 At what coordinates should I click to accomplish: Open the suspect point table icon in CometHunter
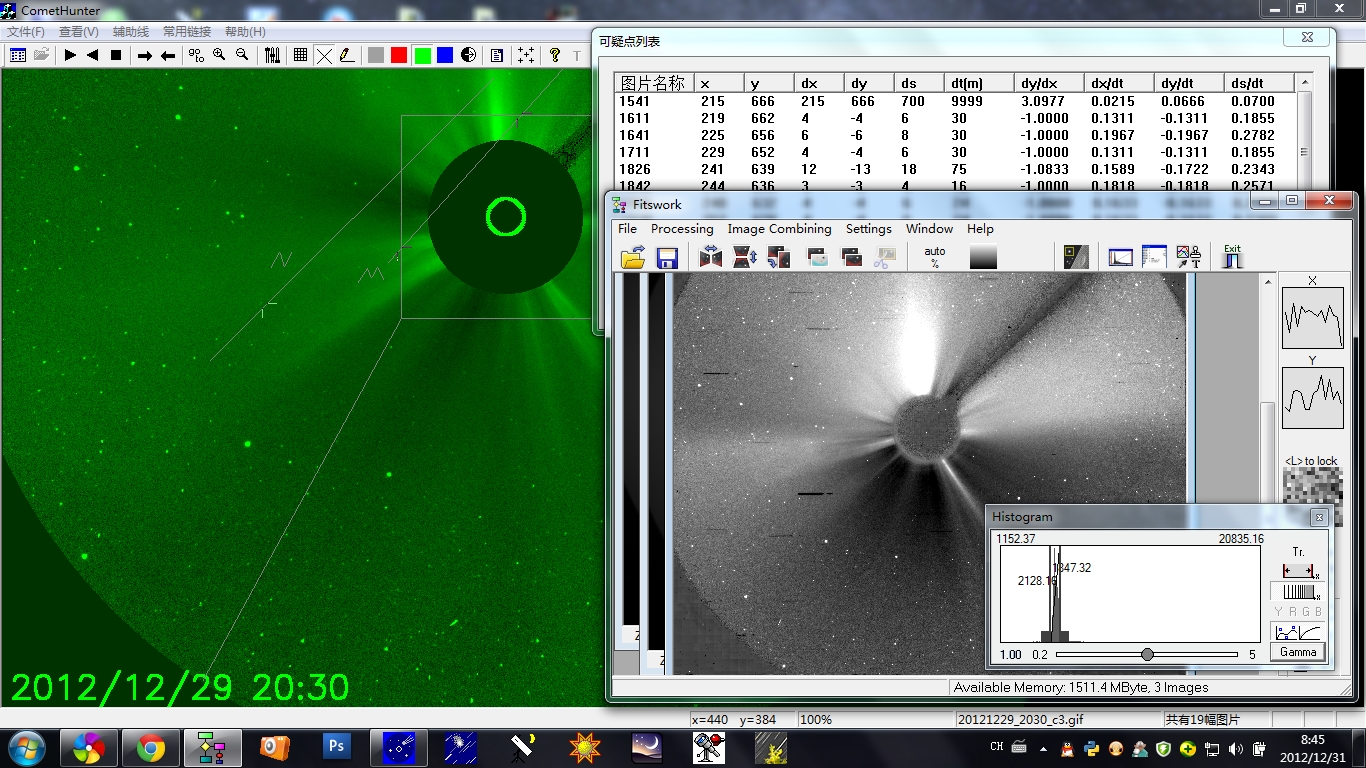[x=17, y=55]
